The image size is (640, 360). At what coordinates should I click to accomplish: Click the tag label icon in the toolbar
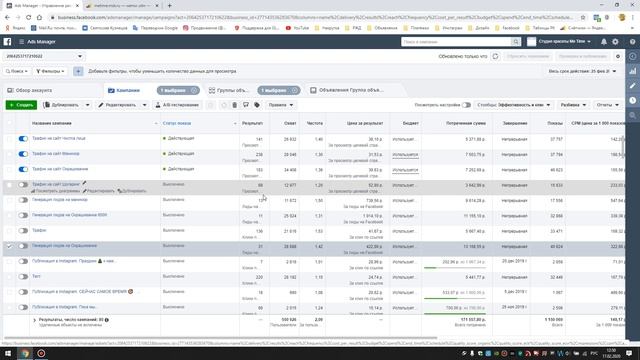pos(257,105)
